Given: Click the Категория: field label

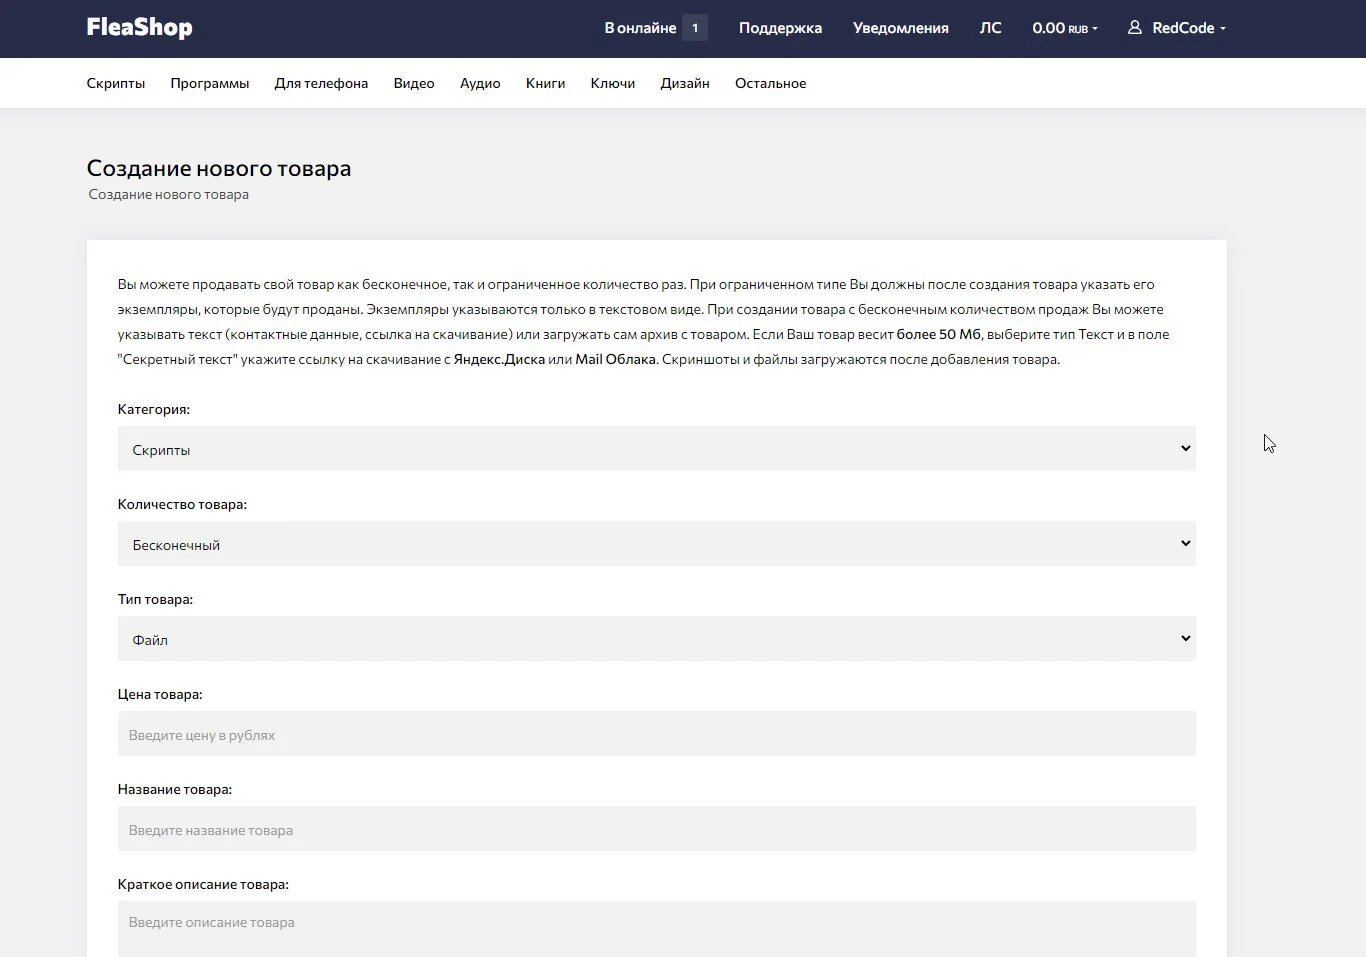Looking at the screenshot, I should tap(154, 409).
